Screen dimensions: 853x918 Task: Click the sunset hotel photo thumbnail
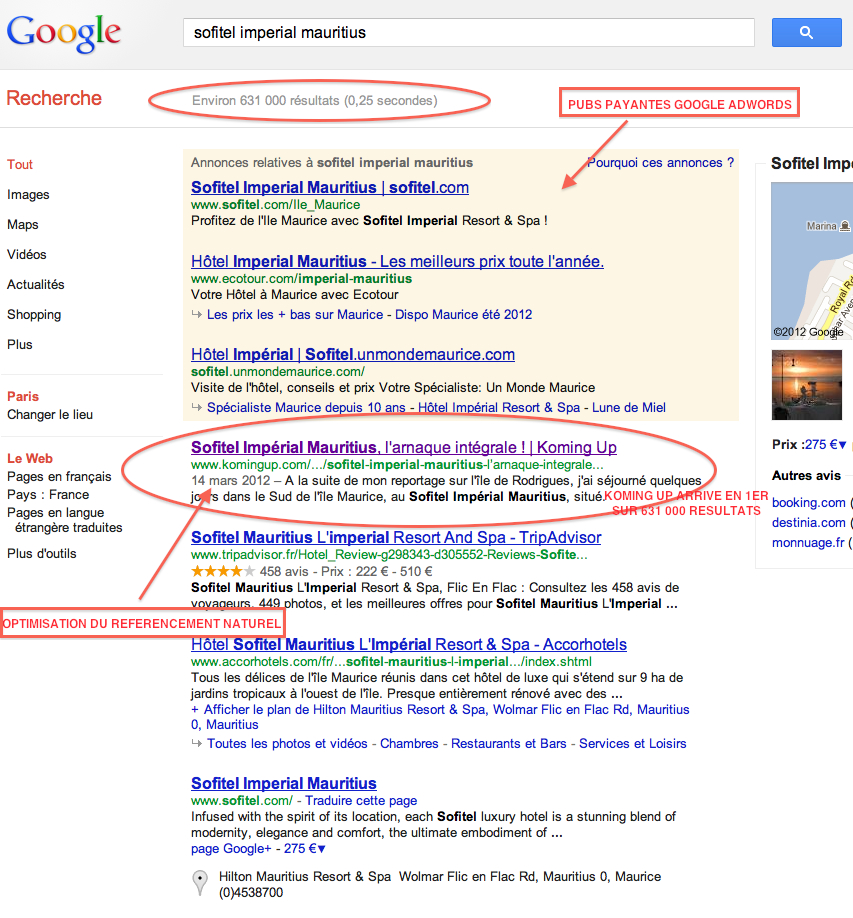tap(807, 385)
